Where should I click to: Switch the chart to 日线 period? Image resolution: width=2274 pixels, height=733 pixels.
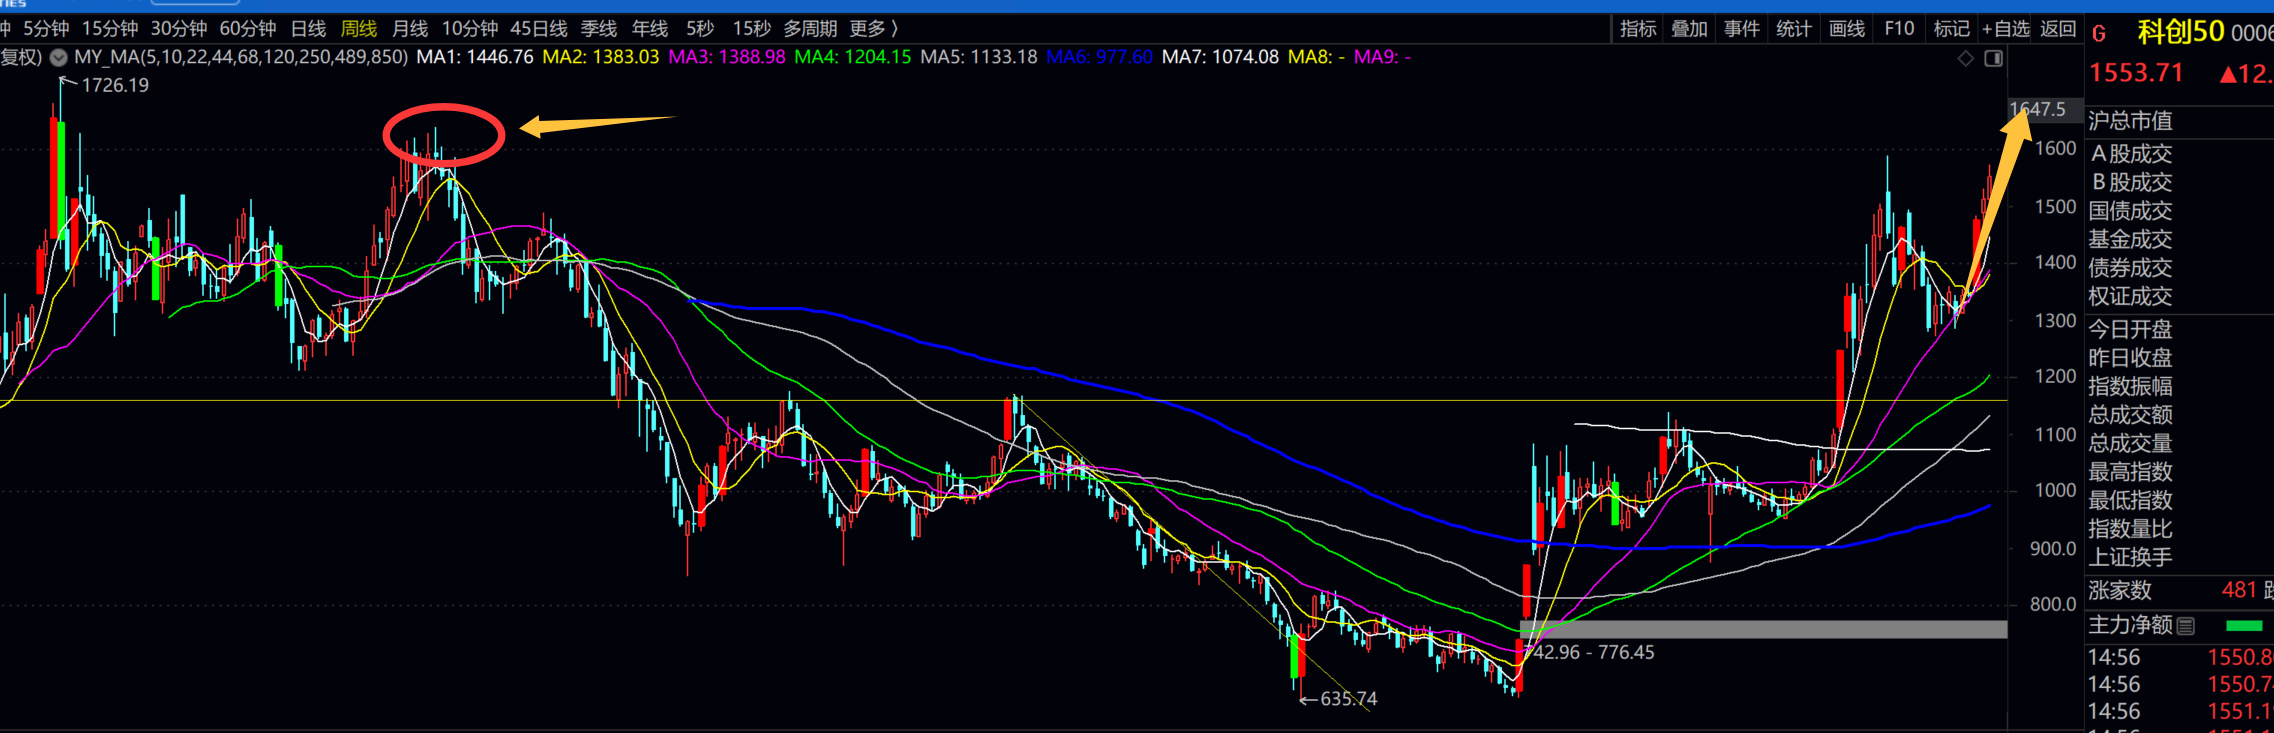[308, 29]
